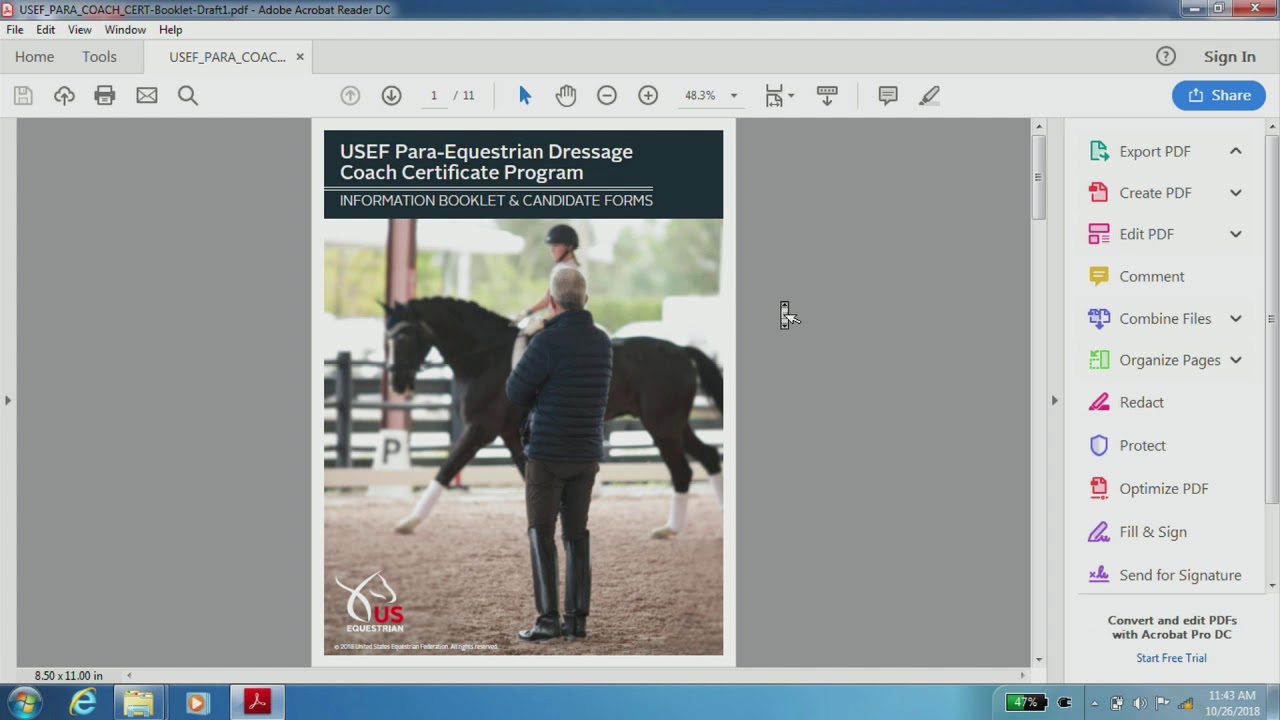Open the Window menu
Viewport: 1280px width, 720px height.
[x=125, y=30]
